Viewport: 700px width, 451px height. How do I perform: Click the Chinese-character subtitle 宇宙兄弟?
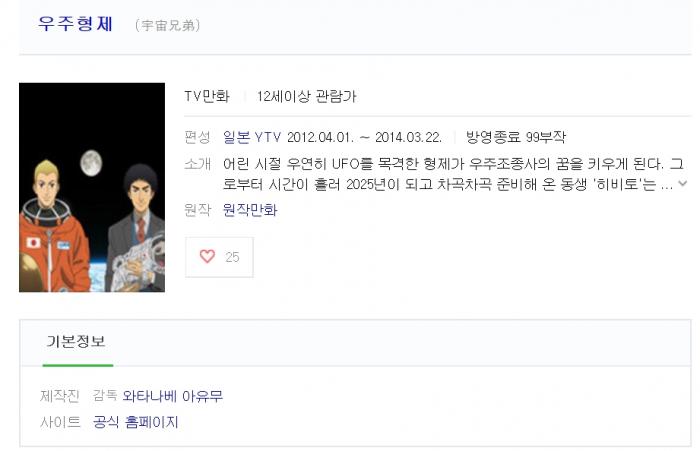click(x=168, y=25)
